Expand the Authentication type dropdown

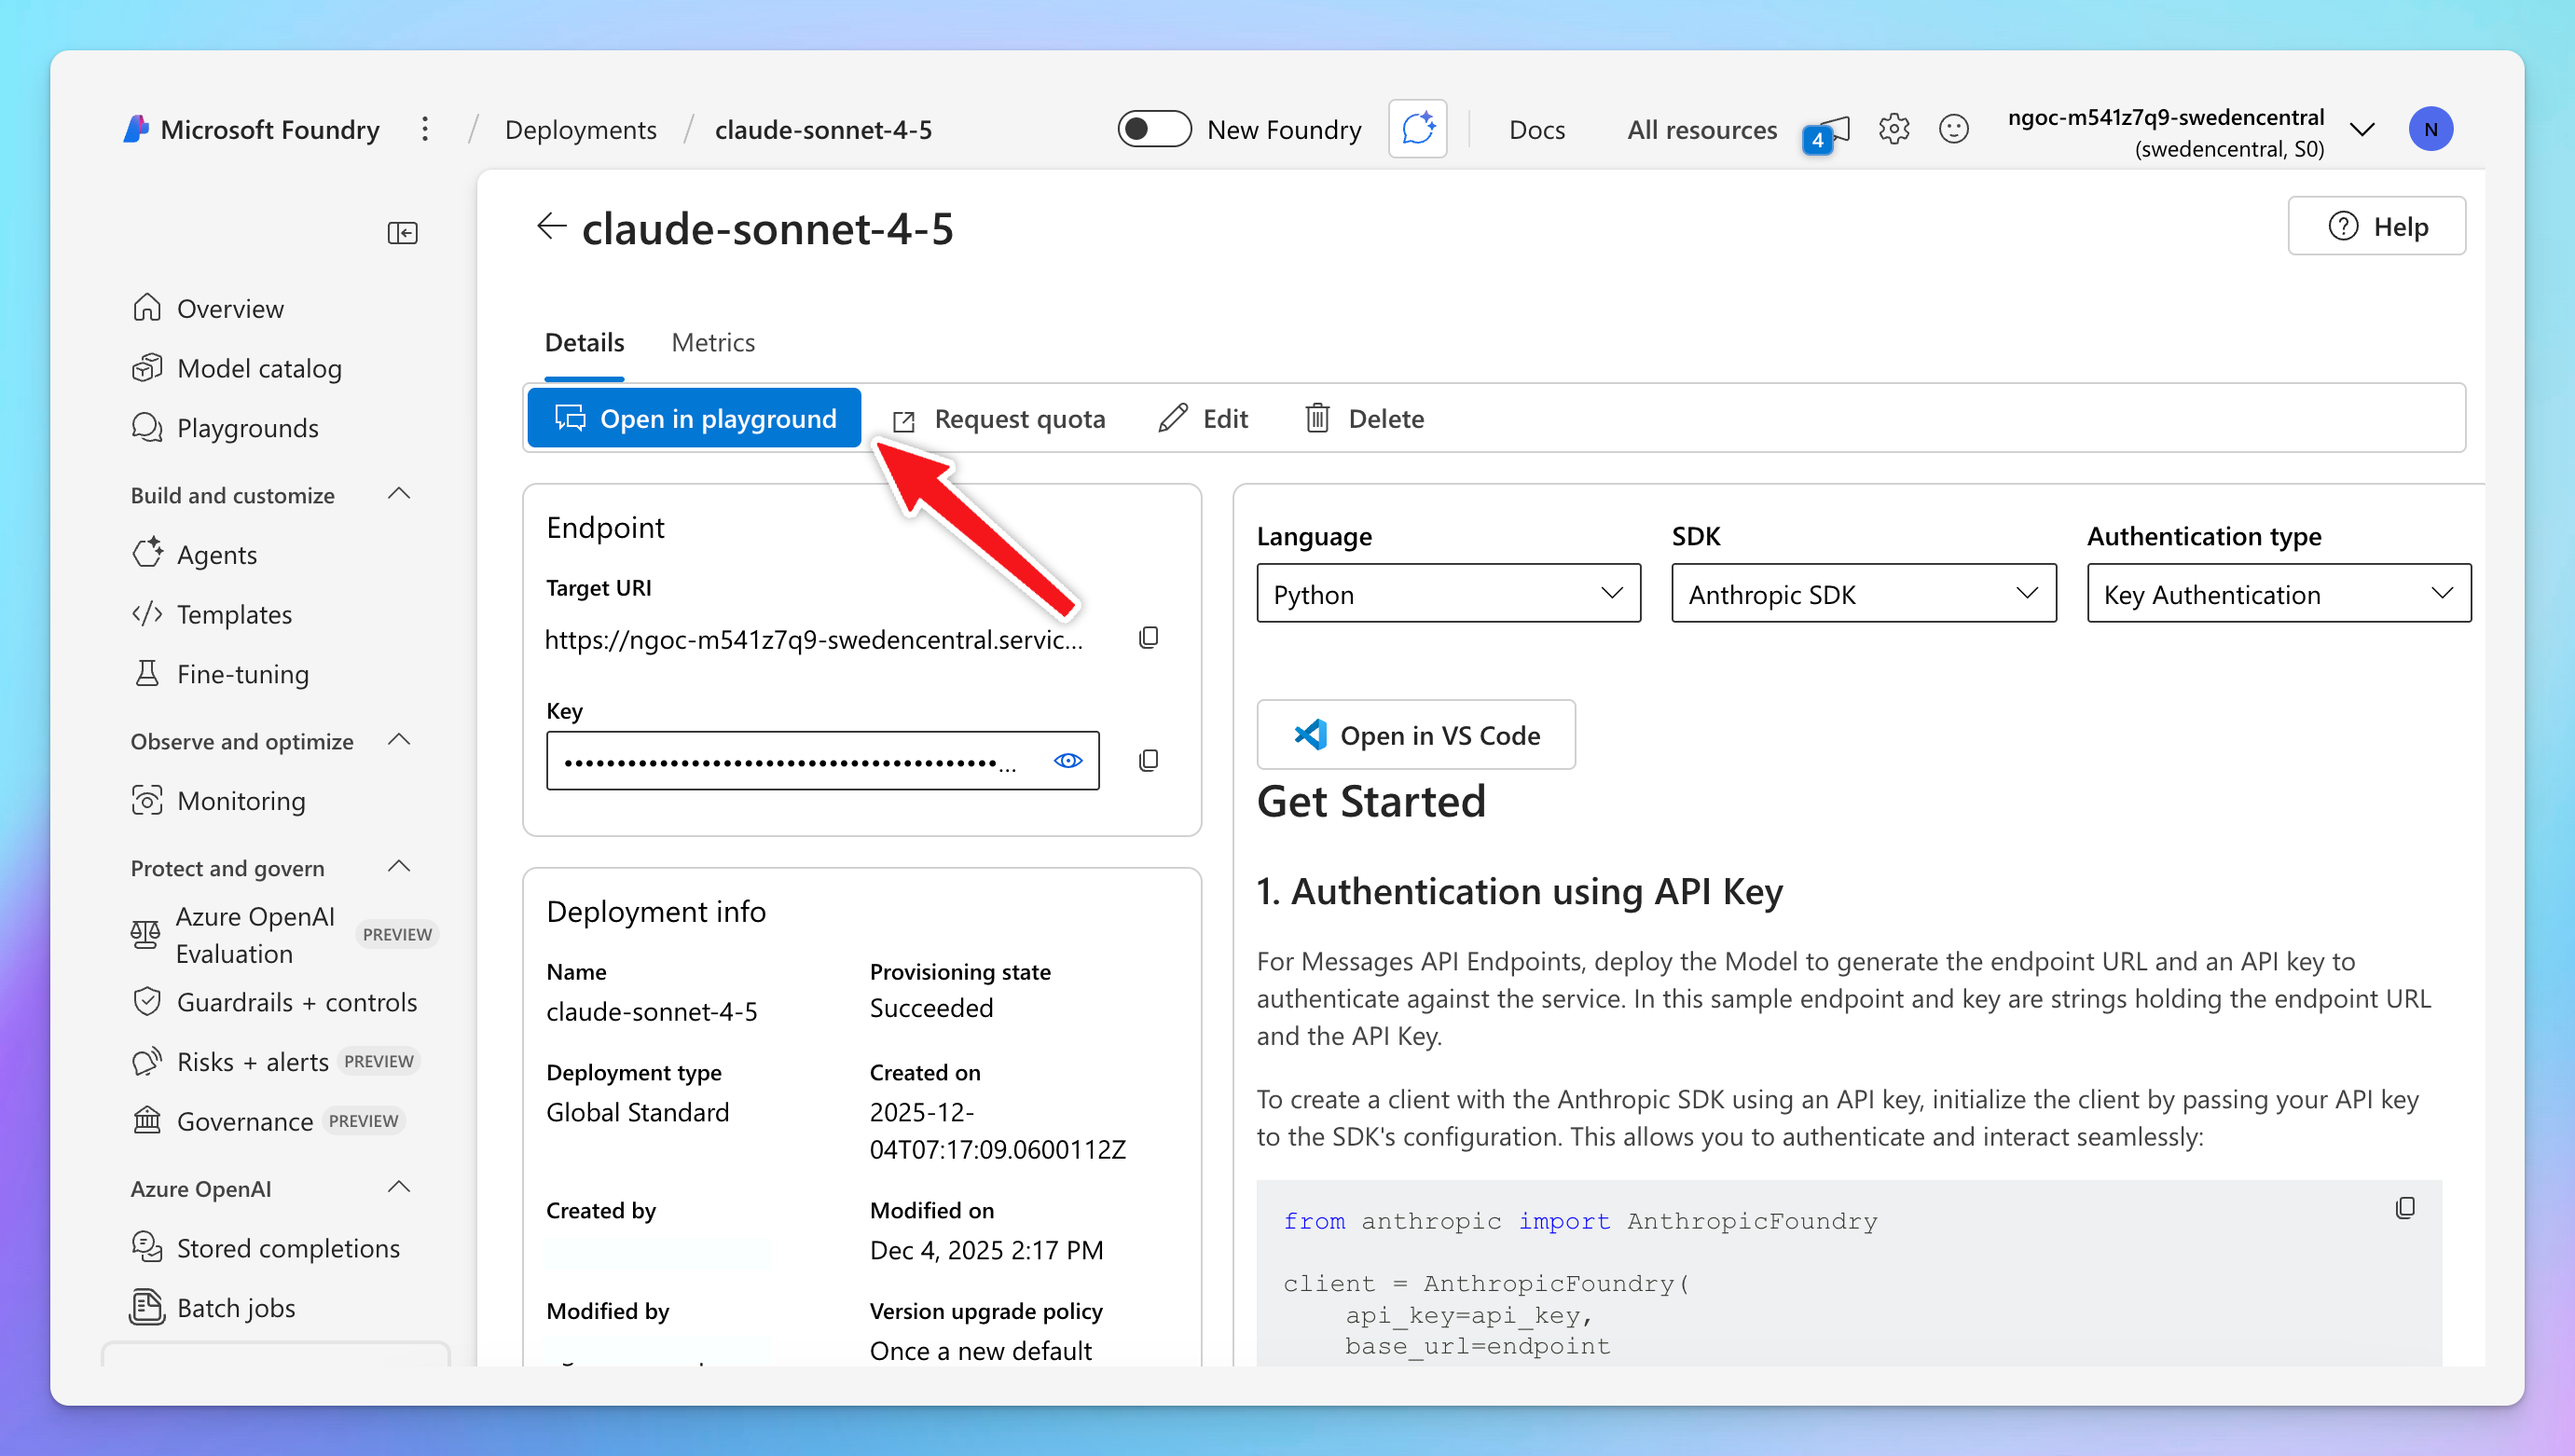(x=2277, y=594)
